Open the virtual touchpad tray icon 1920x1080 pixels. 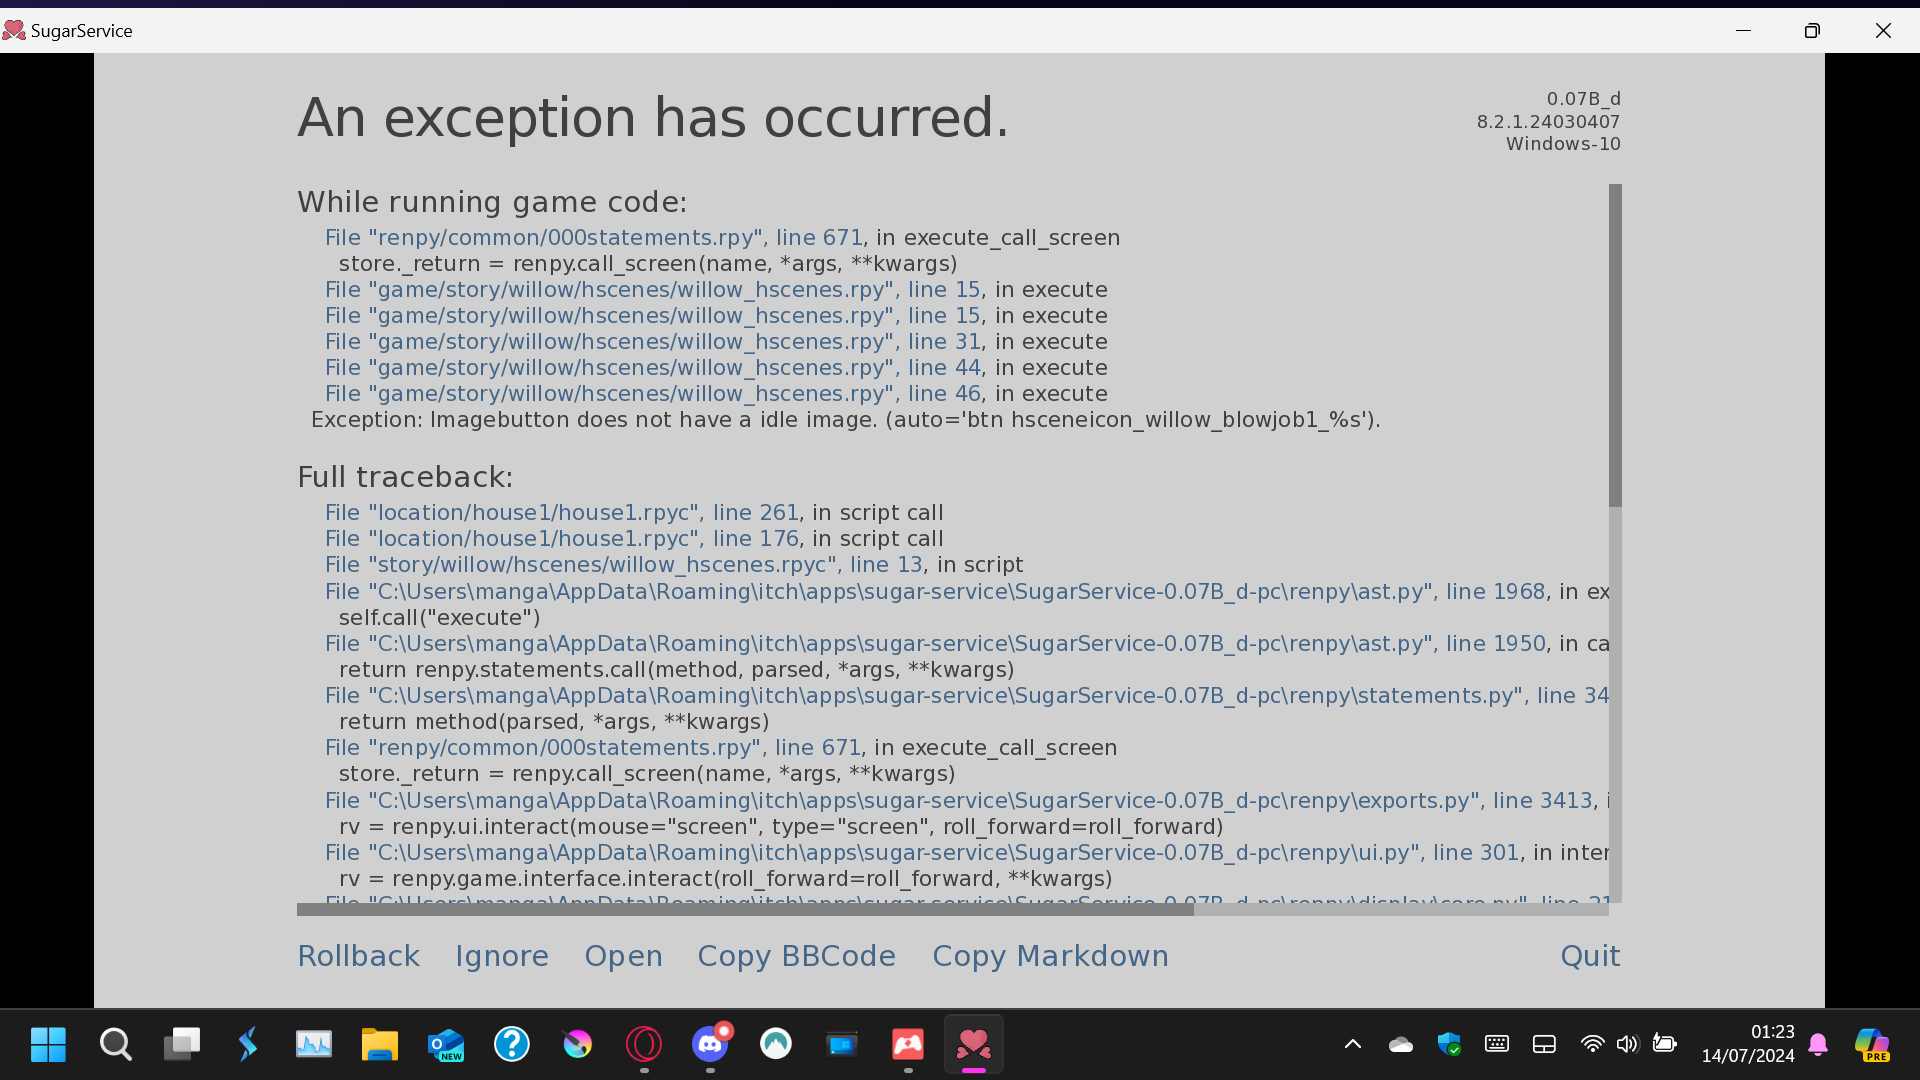(1544, 1045)
